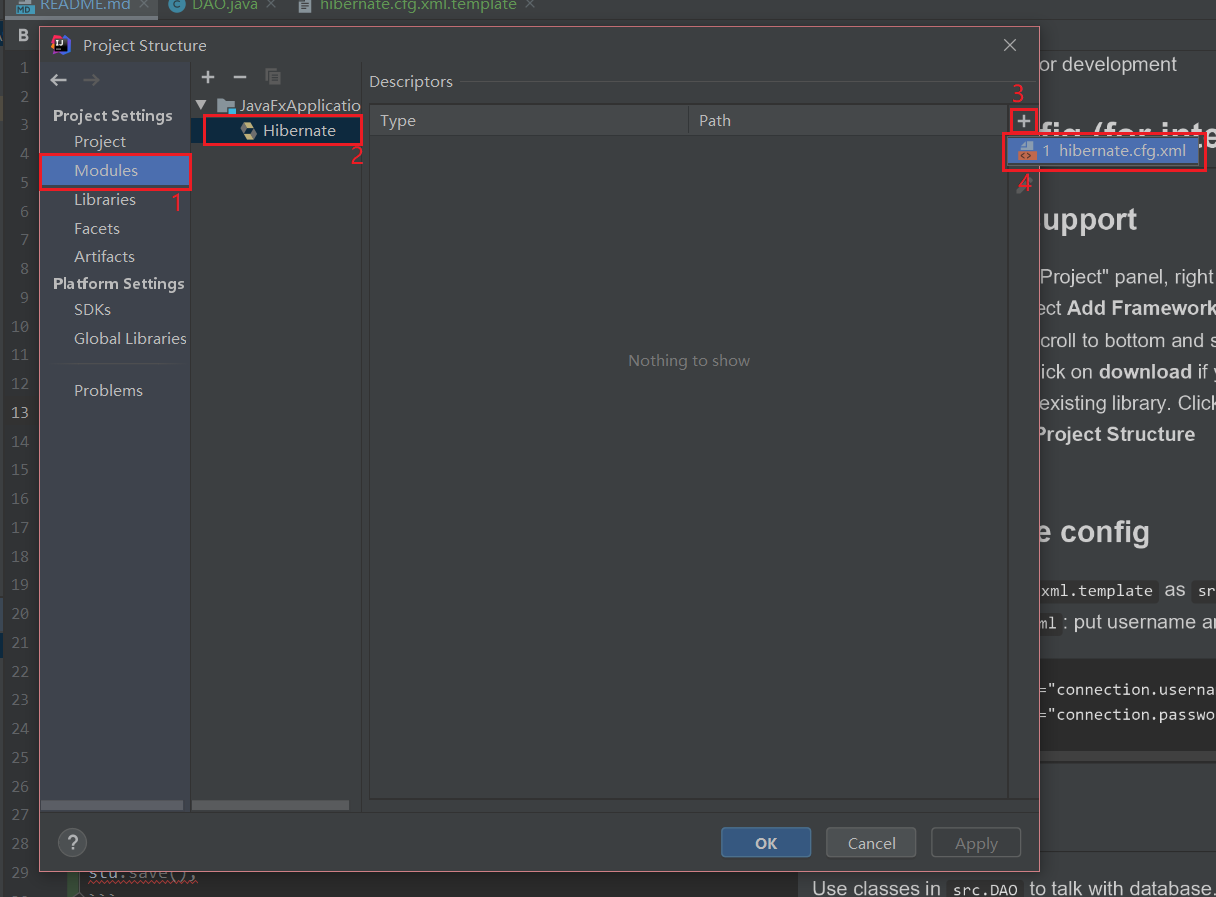The height and width of the screenshot is (897, 1216).
Task: Open the SDKs platform settings
Action: 92,310
